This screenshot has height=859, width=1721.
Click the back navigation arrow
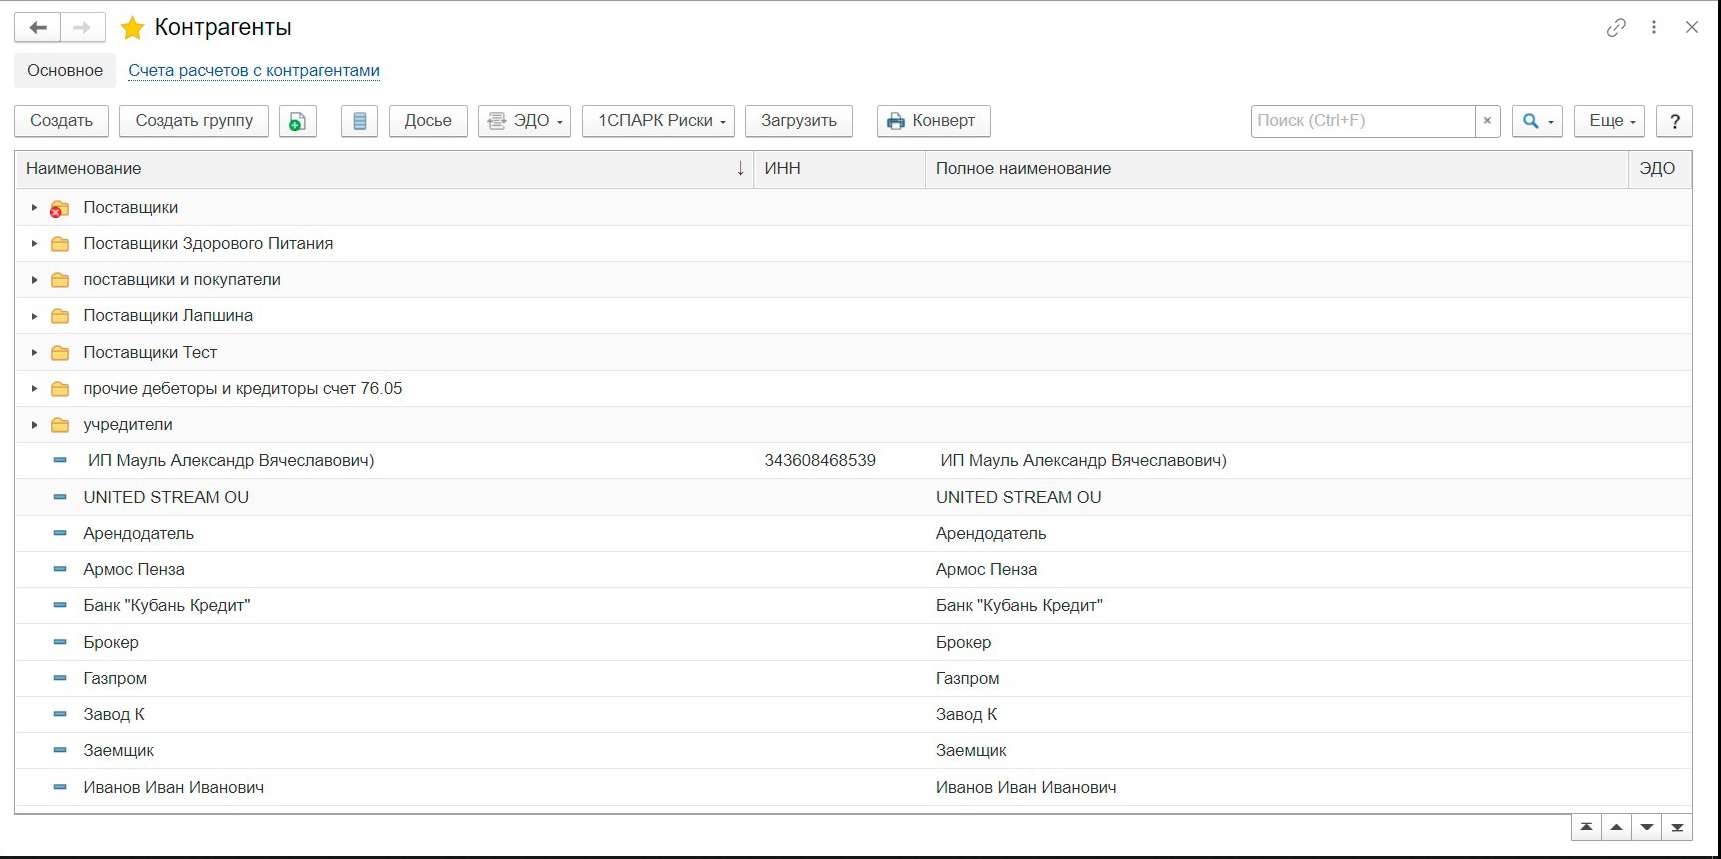click(38, 28)
